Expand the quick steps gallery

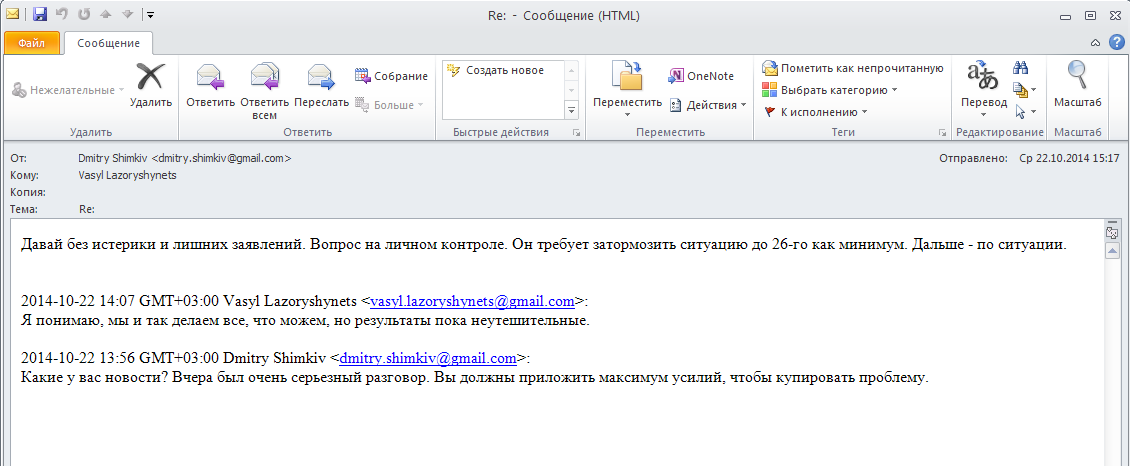coord(571,110)
